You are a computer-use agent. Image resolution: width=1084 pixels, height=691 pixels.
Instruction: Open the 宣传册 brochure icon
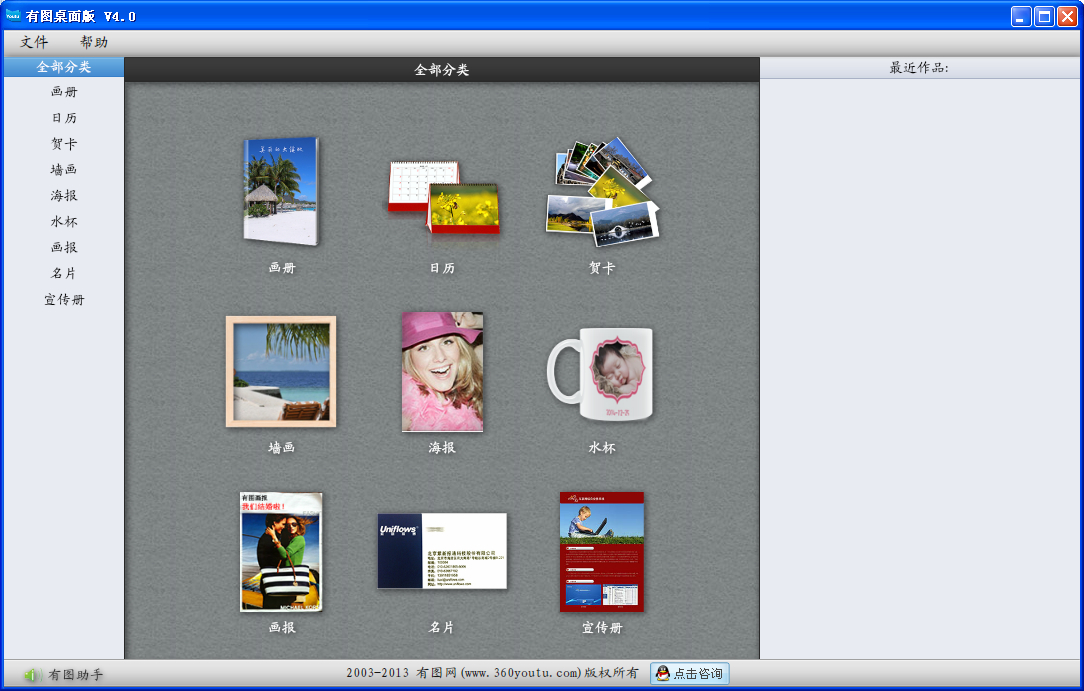(602, 551)
